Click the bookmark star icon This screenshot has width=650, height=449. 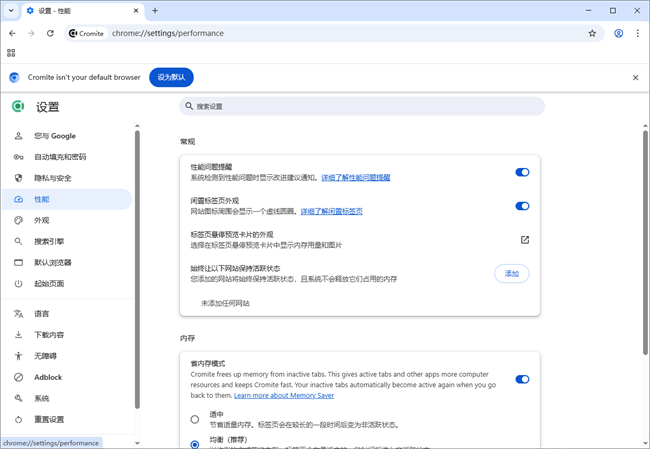tap(592, 33)
